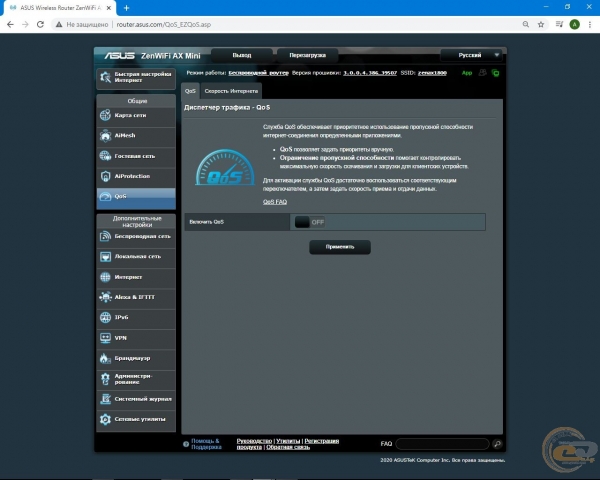Click Chrome zoom magnifier icon in address bar

click(x=526, y=24)
